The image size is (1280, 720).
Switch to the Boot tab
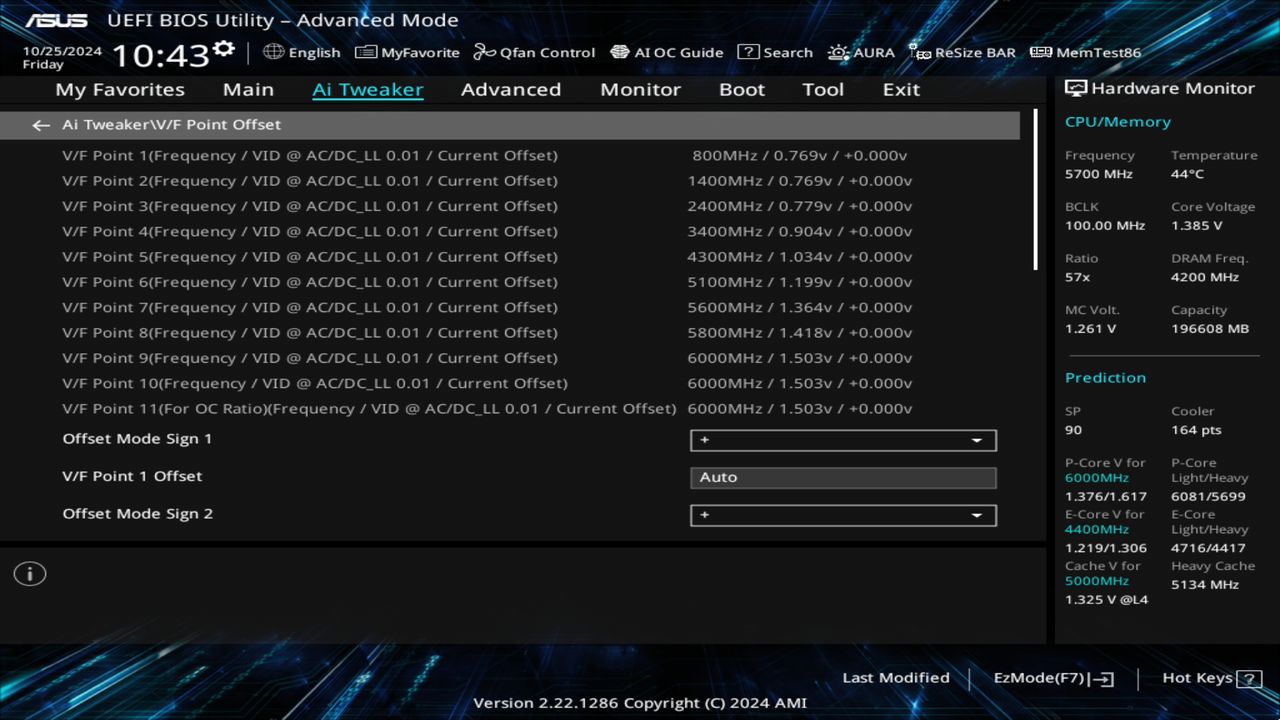(x=741, y=89)
